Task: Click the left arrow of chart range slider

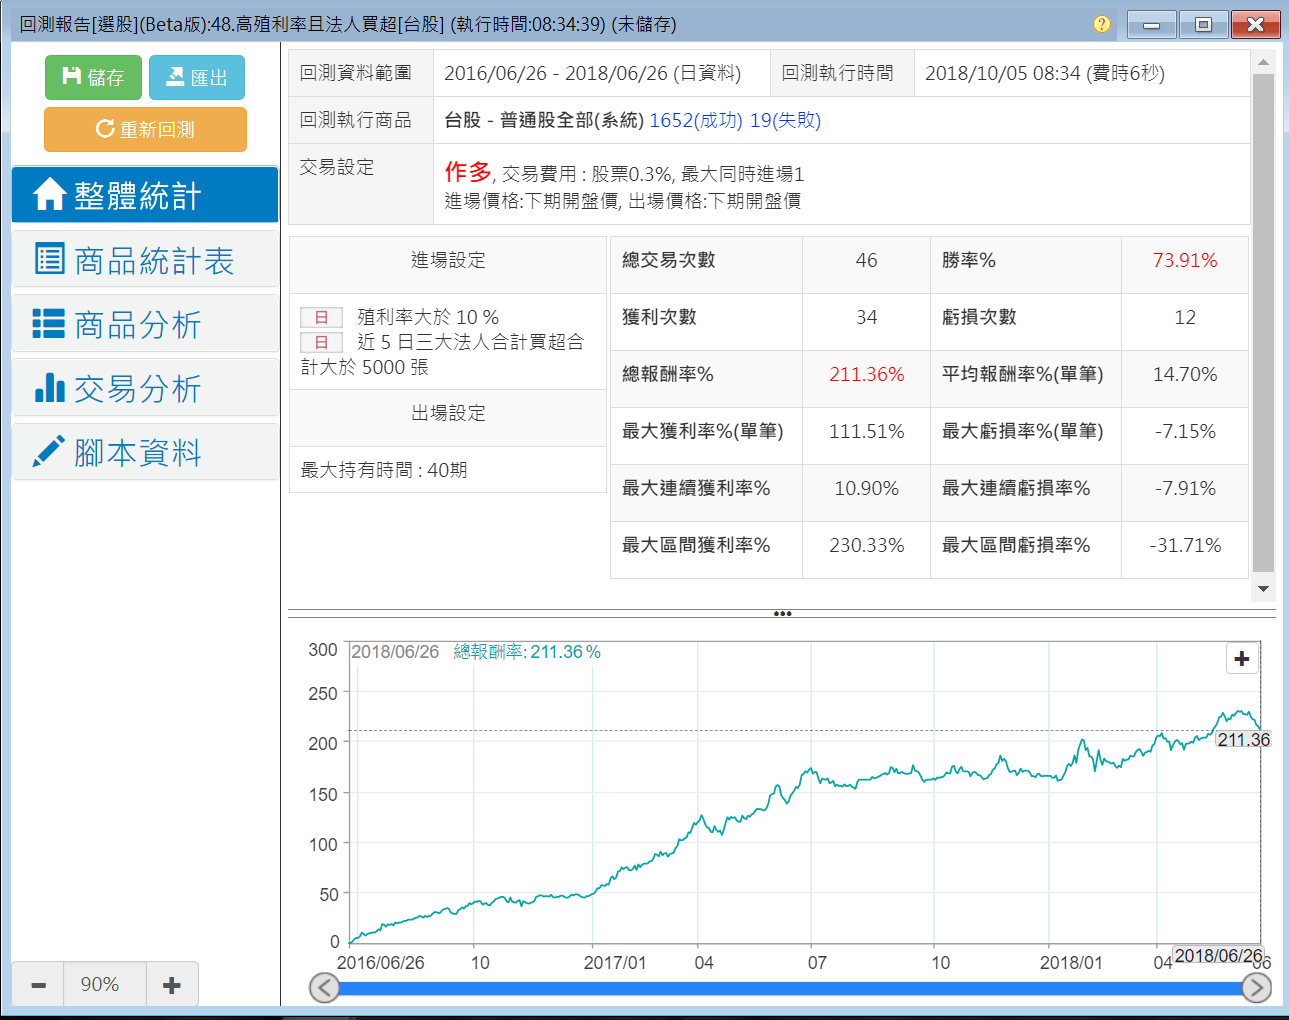Action: [x=324, y=988]
